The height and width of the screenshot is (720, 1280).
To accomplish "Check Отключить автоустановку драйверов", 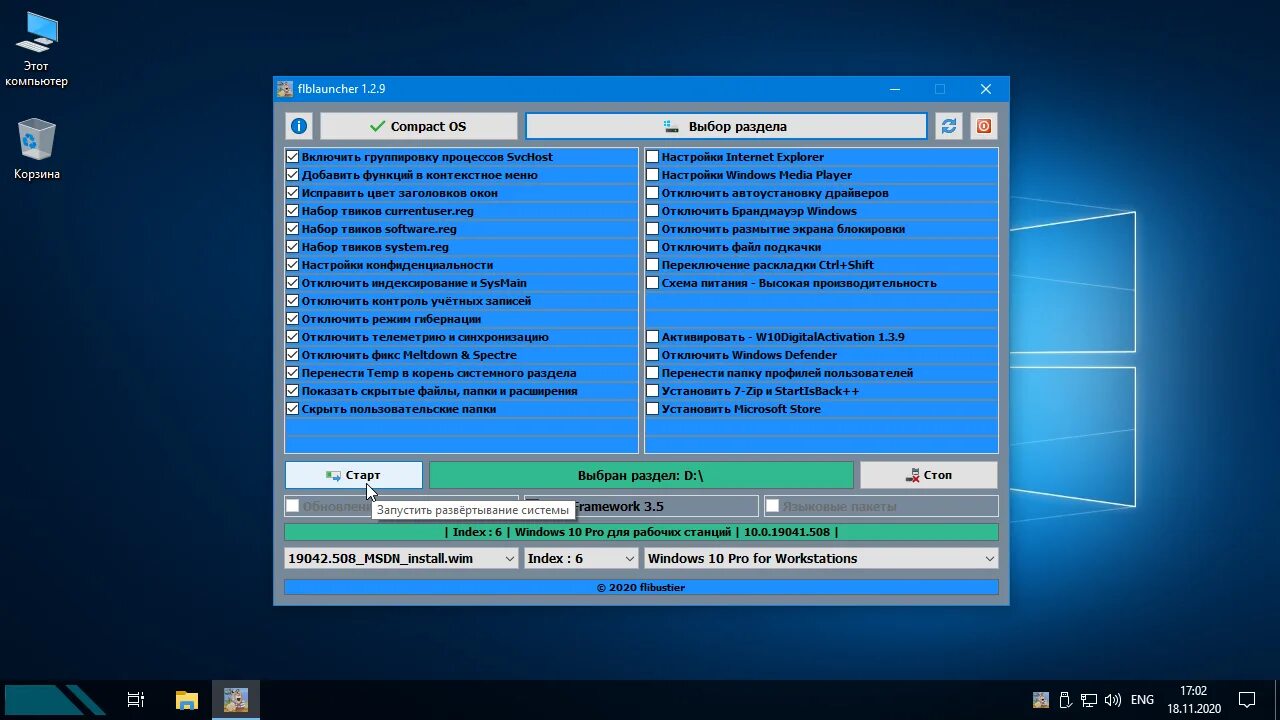I will pyautogui.click(x=653, y=193).
